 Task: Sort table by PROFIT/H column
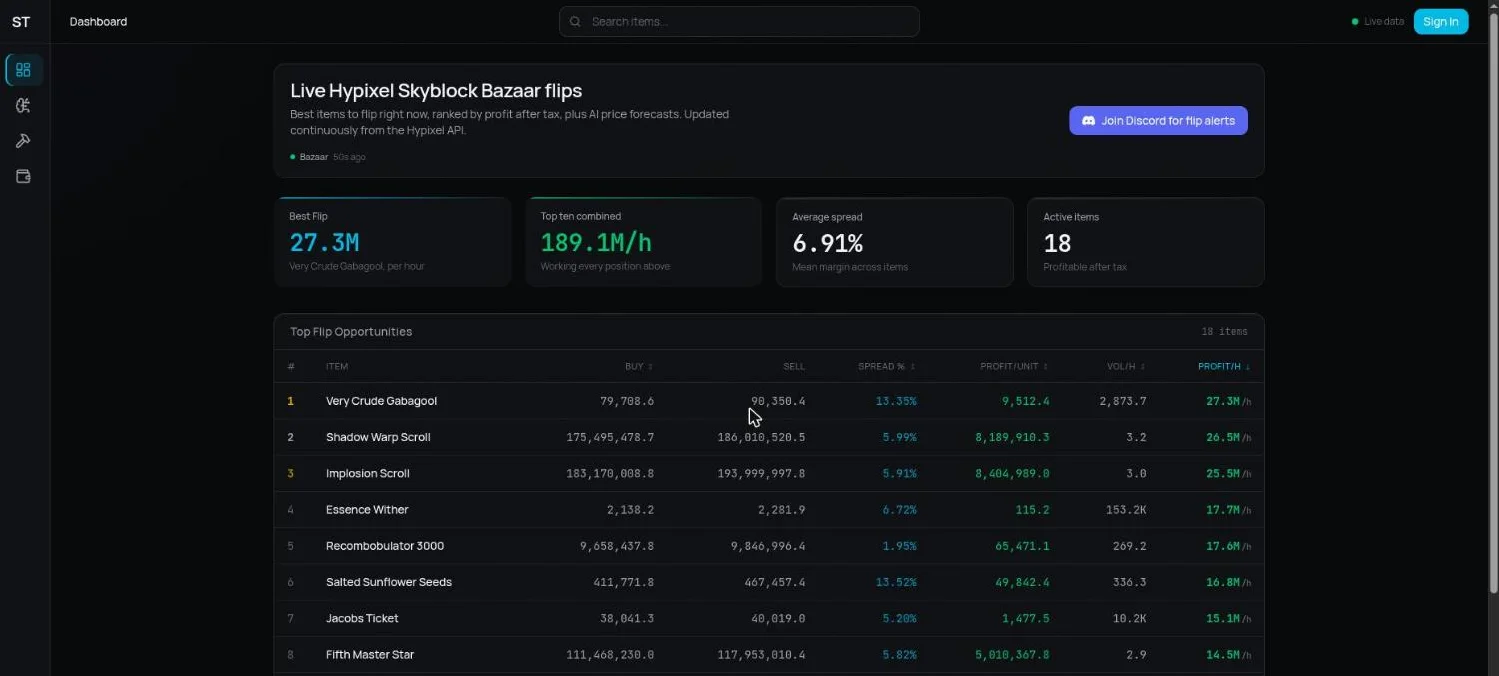tap(1224, 367)
